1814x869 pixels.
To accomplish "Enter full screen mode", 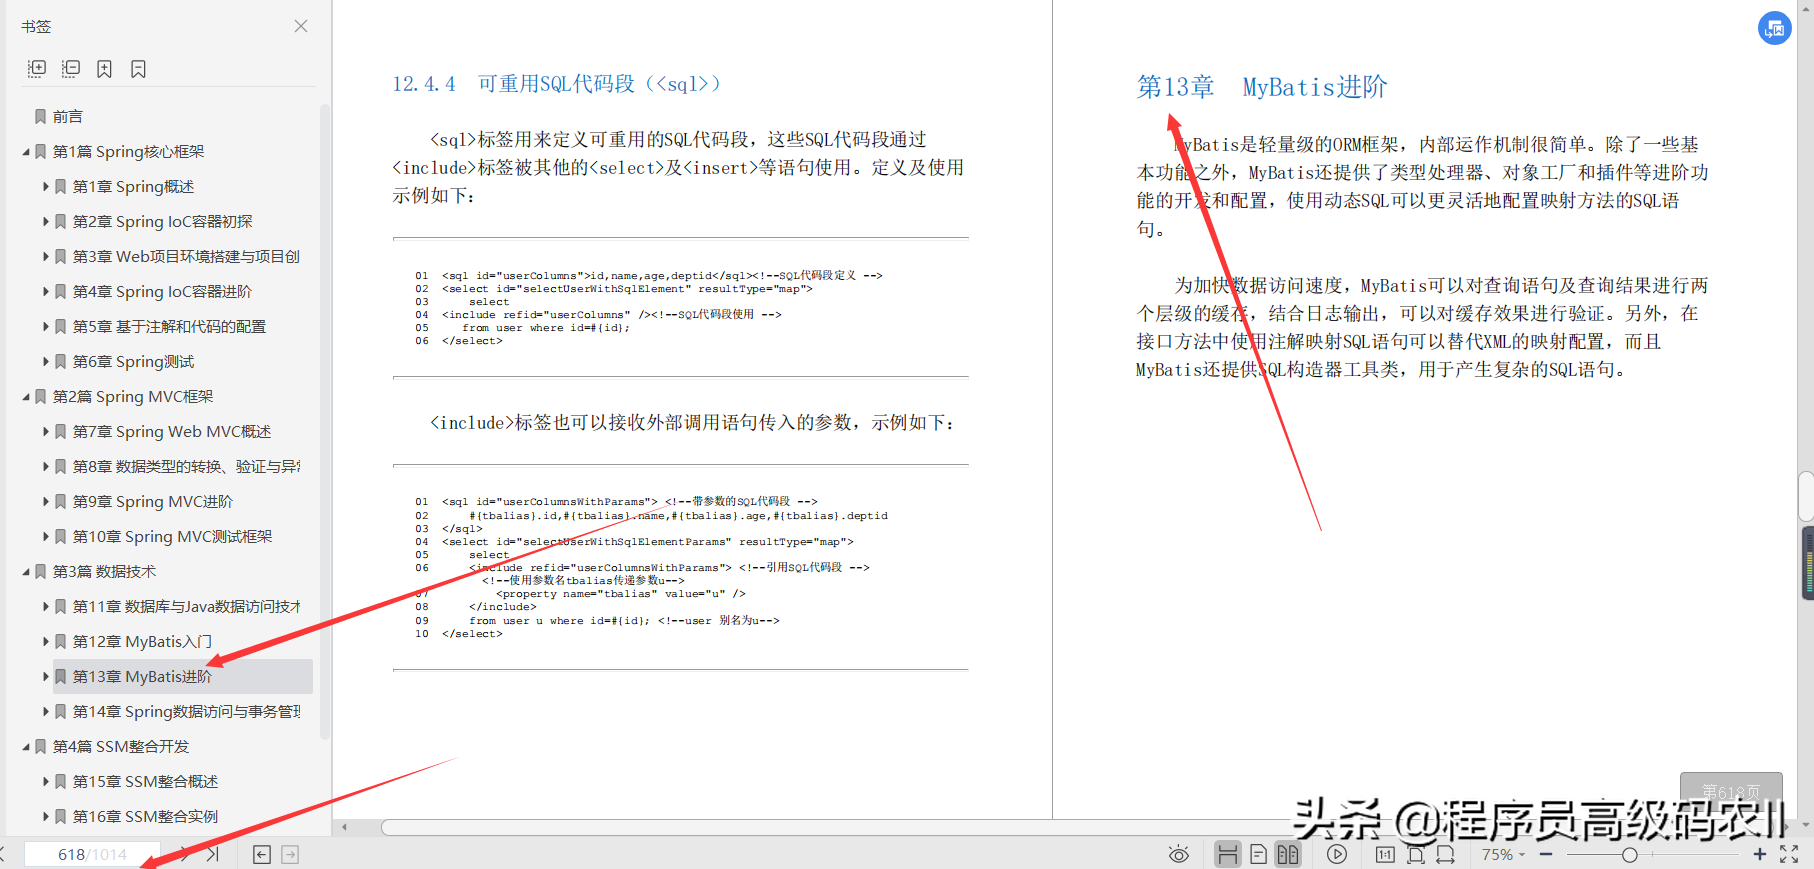I will pyautogui.click(x=1789, y=854).
